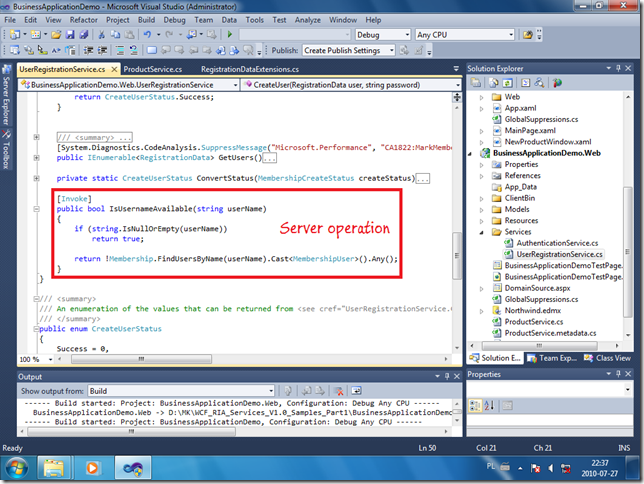The height and width of the screenshot is (484, 644).
Task: Click the Decrease Indent toolbar icon
Action: (88, 51)
